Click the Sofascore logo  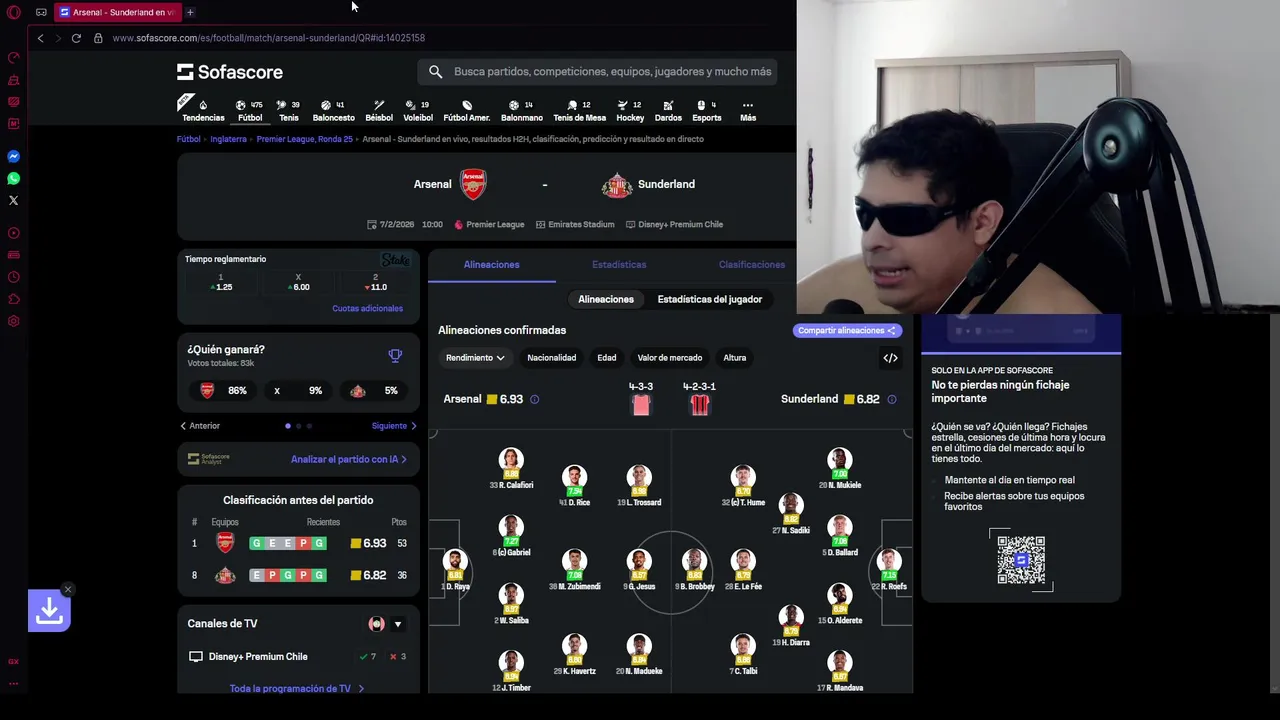230,72
